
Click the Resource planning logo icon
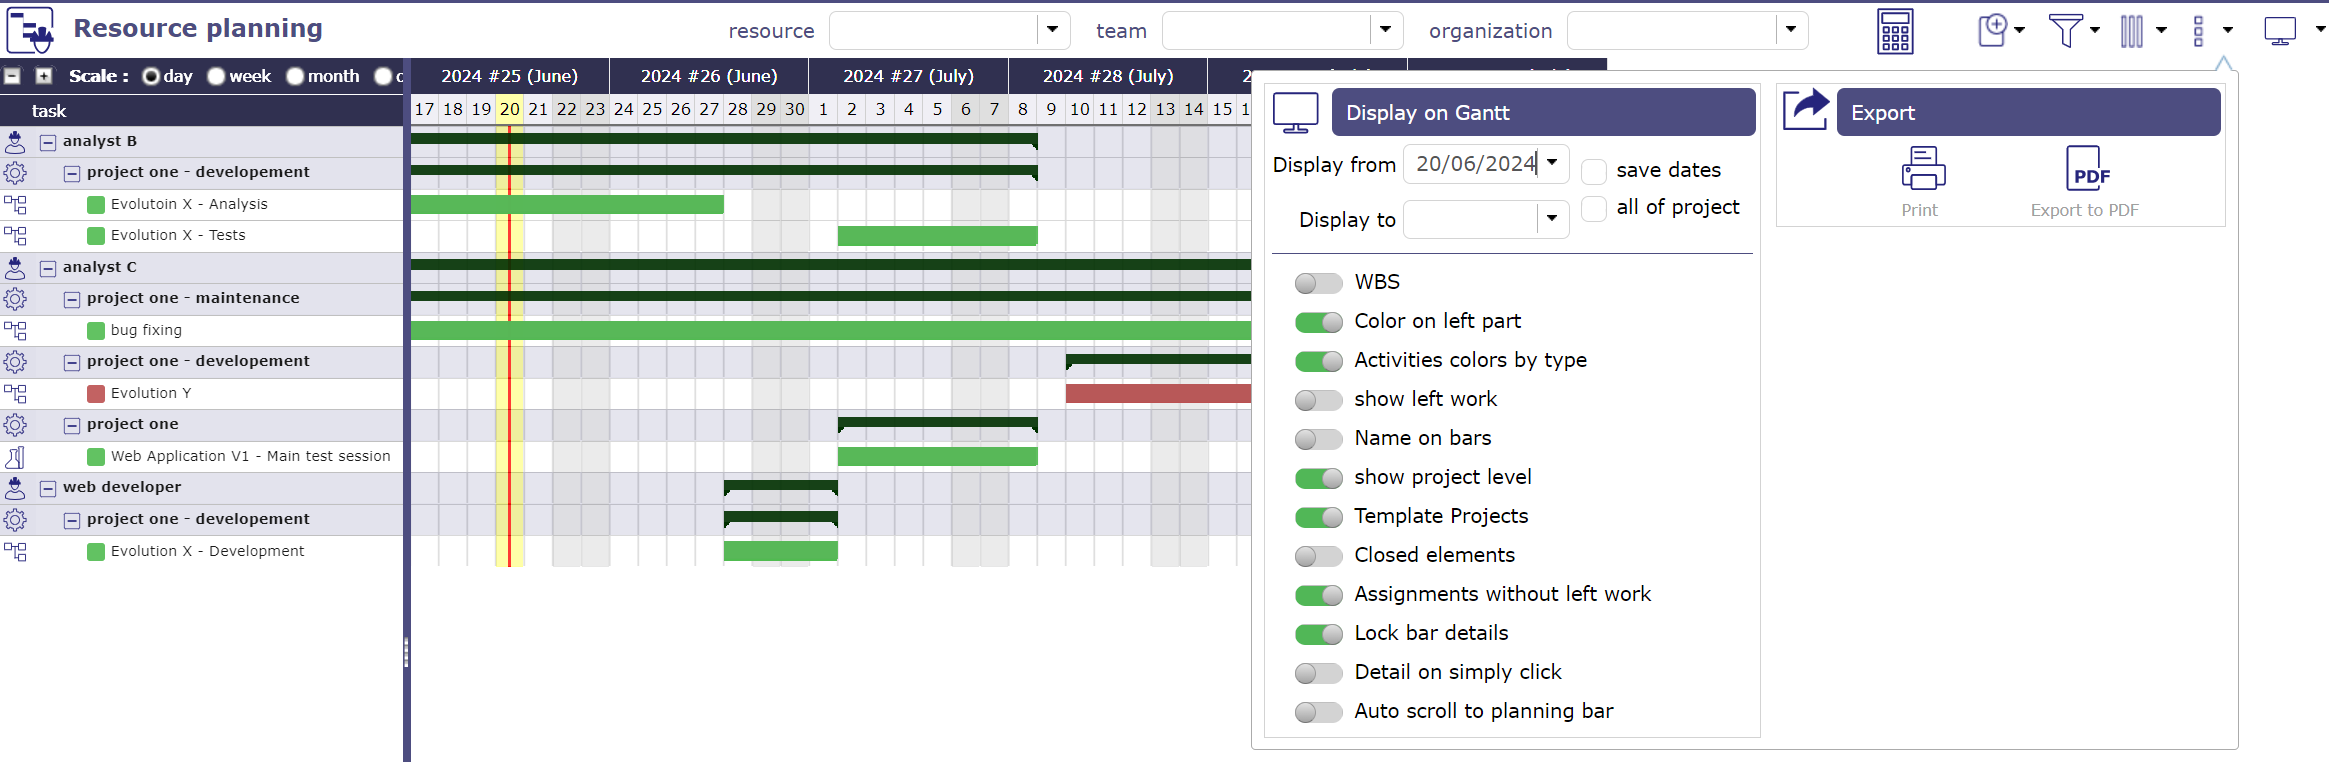click(x=30, y=30)
